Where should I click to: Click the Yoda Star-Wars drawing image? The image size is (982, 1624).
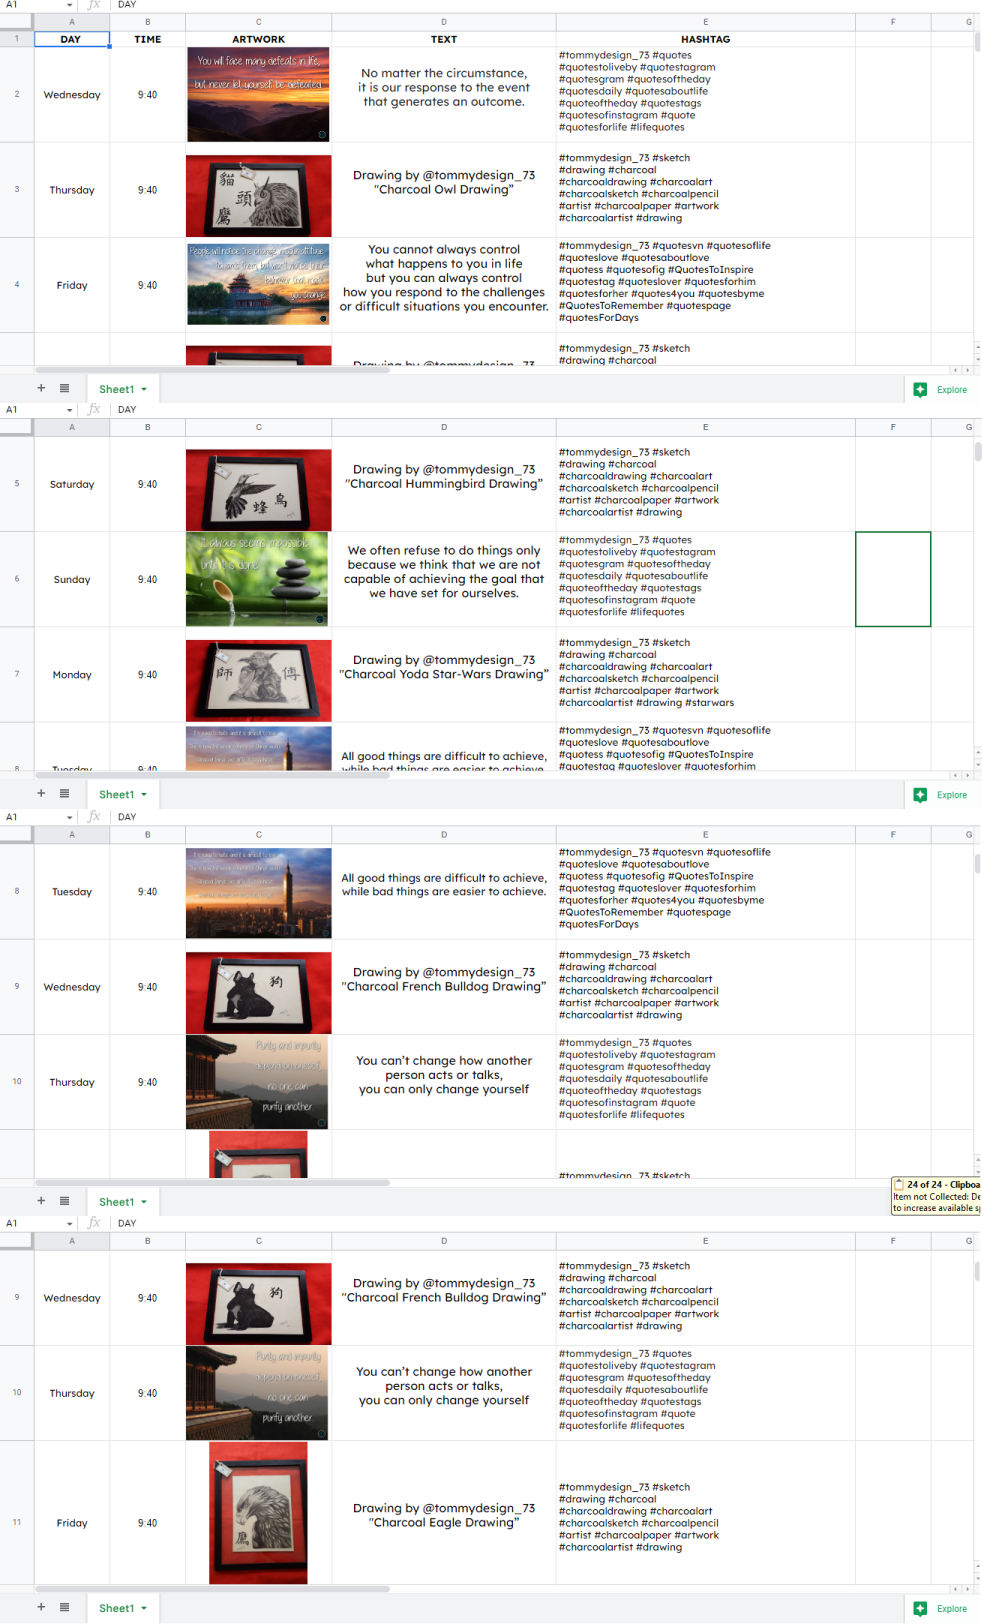pyautogui.click(x=258, y=680)
